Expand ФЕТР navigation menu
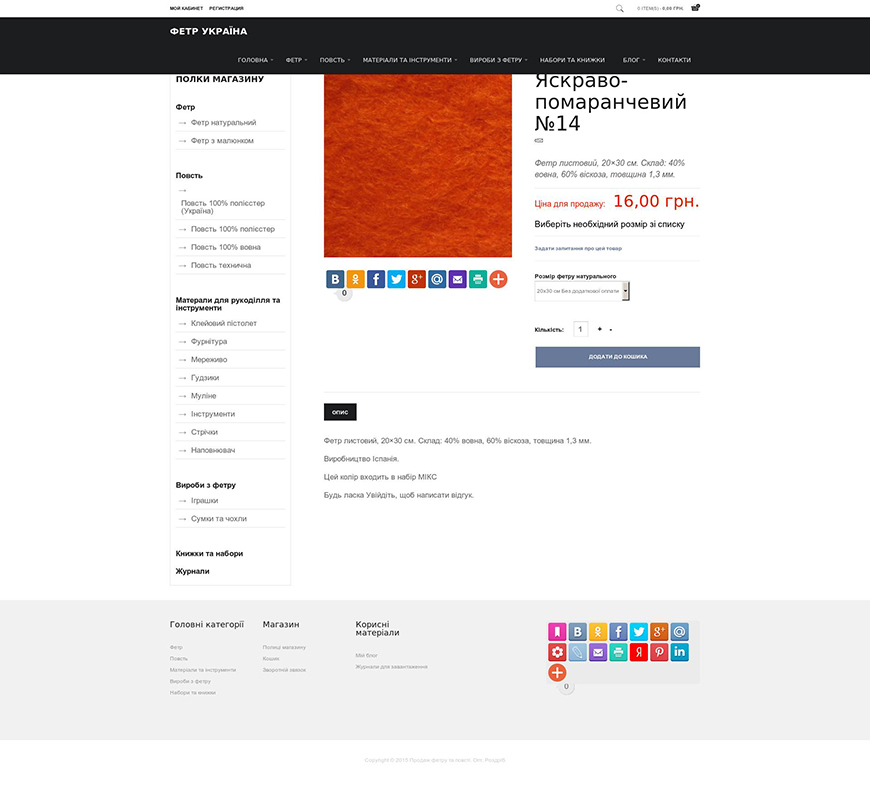The image size is (870, 790). pyautogui.click(x=296, y=60)
